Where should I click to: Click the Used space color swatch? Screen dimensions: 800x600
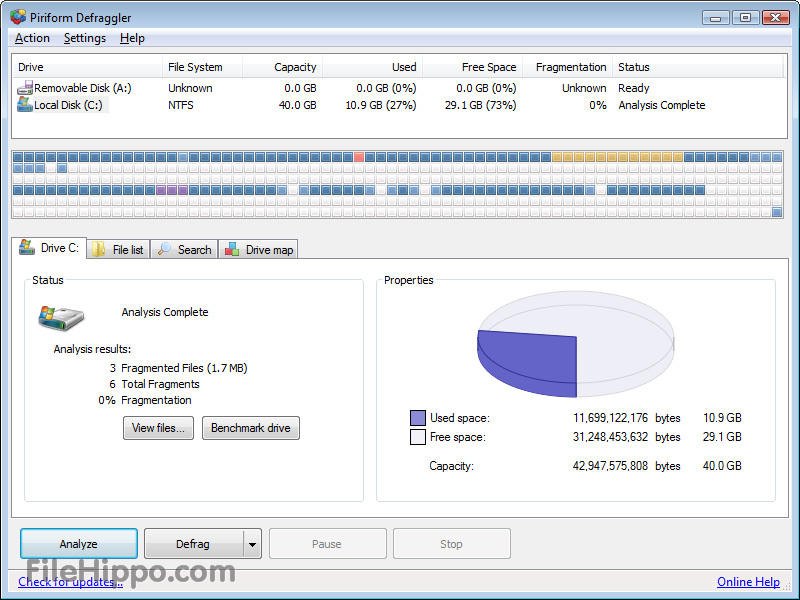coord(418,418)
